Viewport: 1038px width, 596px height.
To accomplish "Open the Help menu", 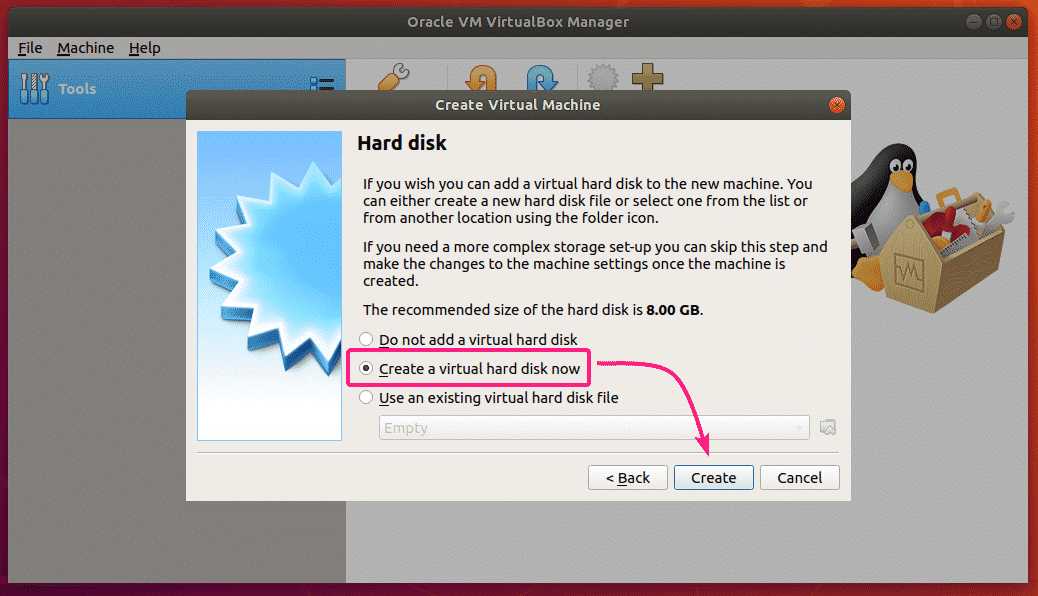I will click(x=144, y=48).
